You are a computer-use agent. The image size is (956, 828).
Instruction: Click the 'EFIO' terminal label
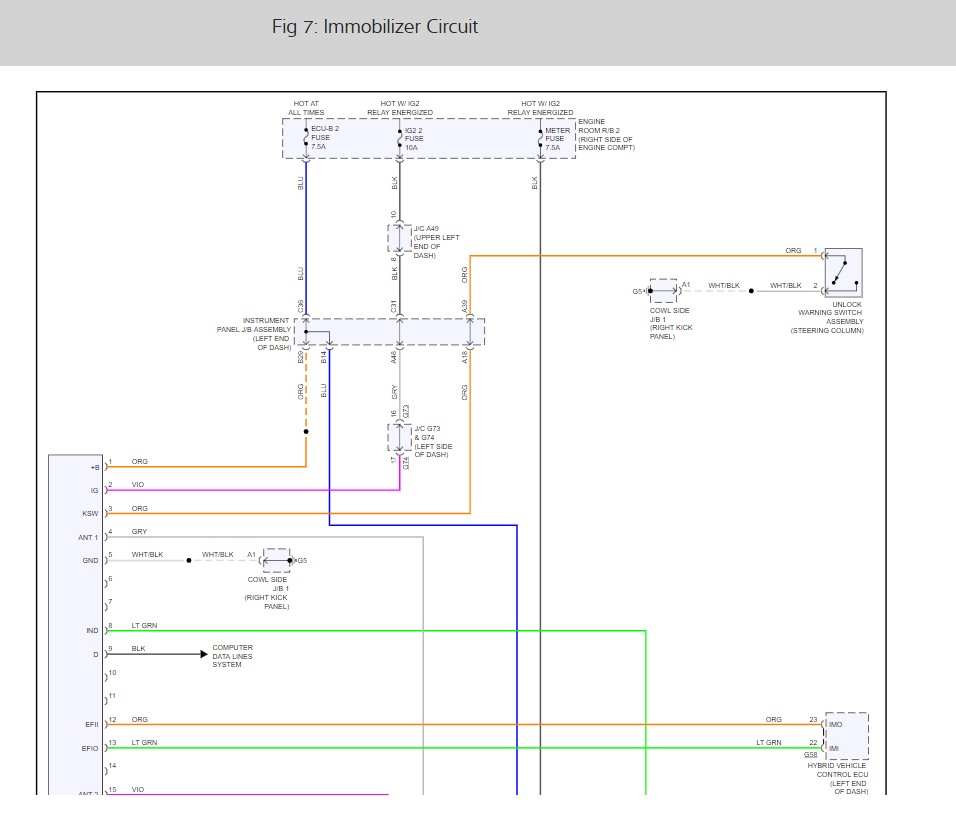90,749
